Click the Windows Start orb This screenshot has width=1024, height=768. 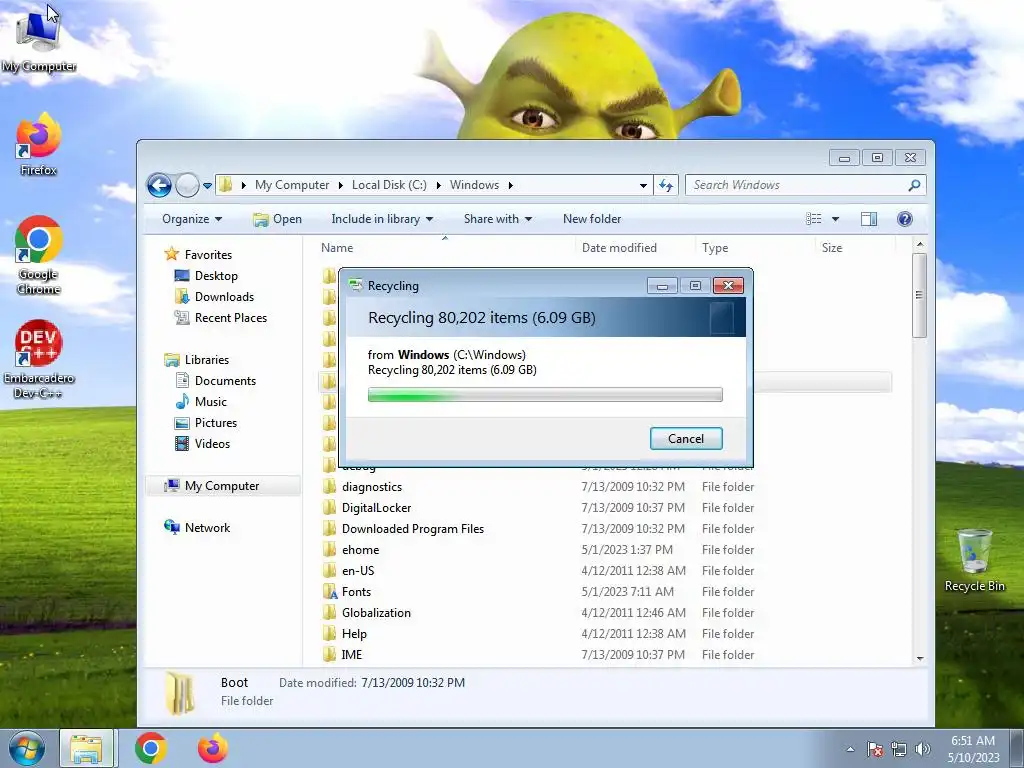coord(27,748)
